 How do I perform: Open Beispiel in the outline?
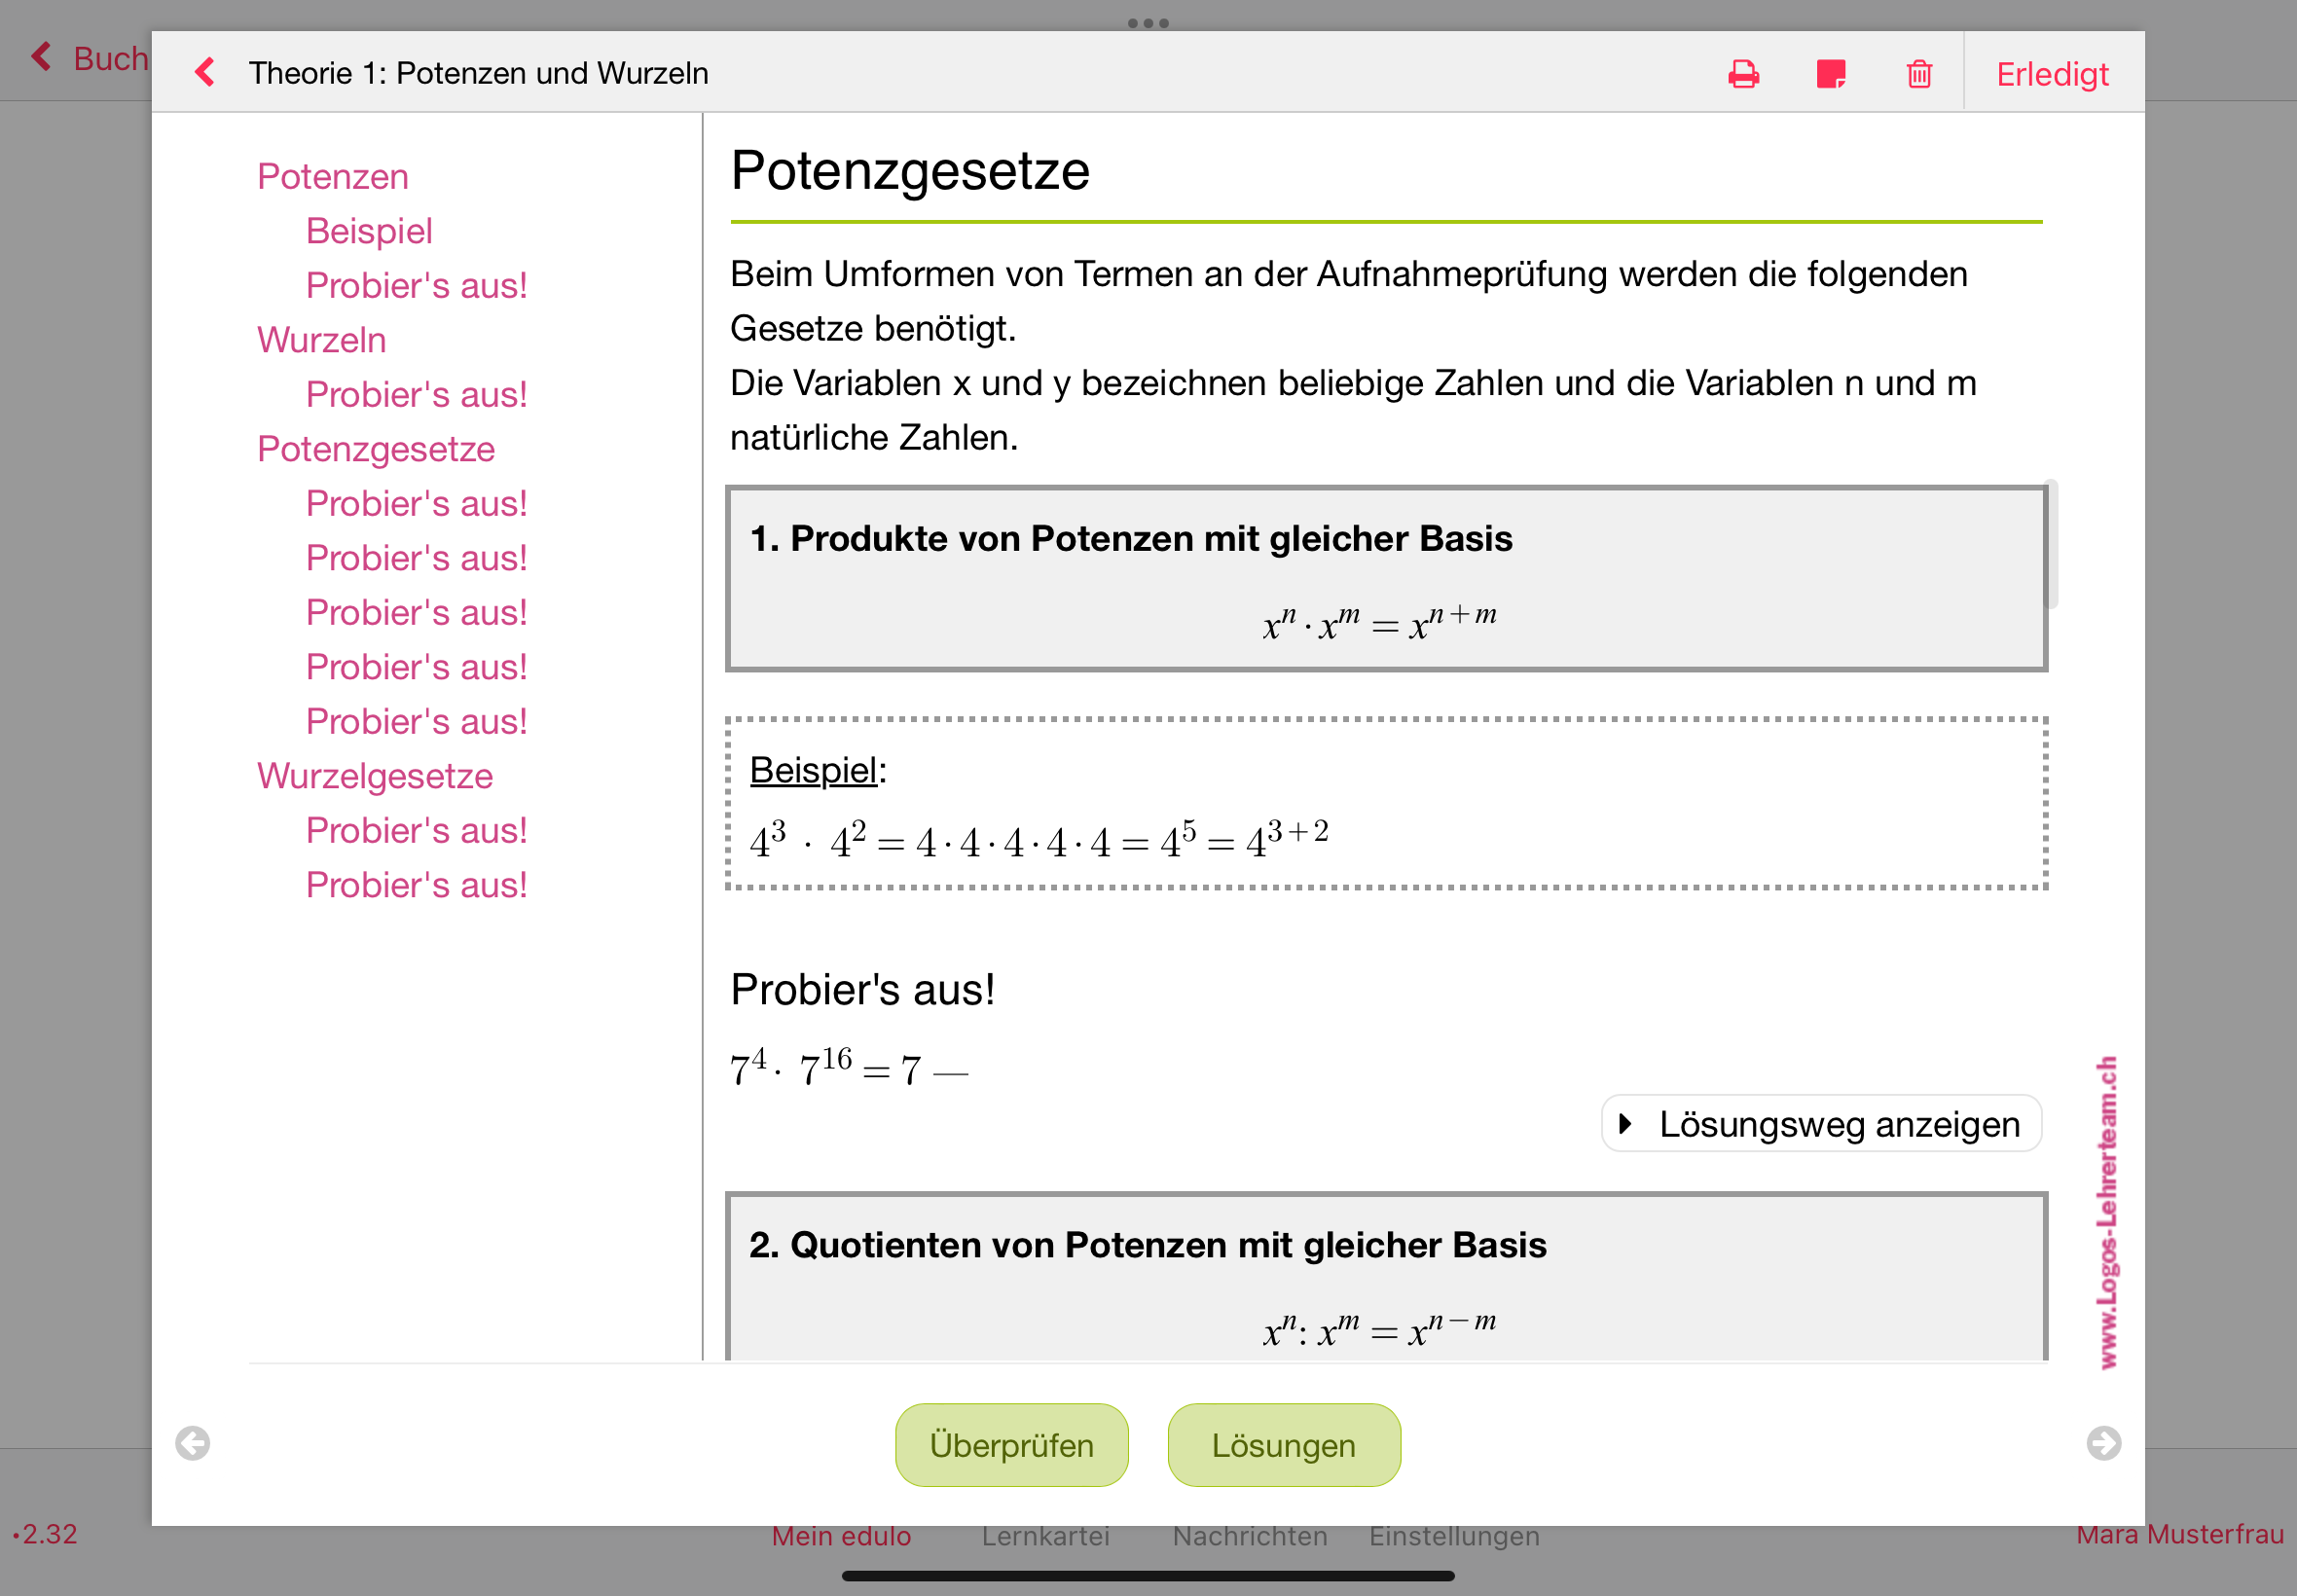369,231
